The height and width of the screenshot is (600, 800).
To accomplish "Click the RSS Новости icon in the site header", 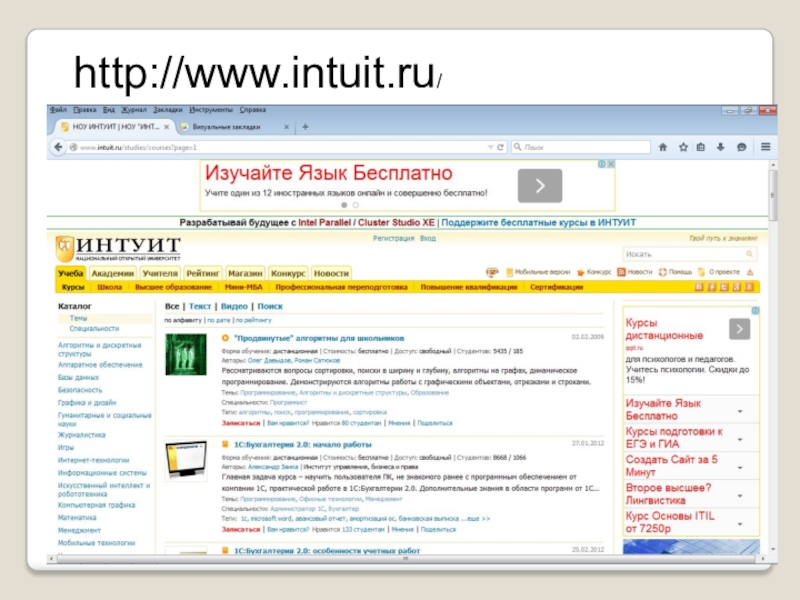I will 621,272.
